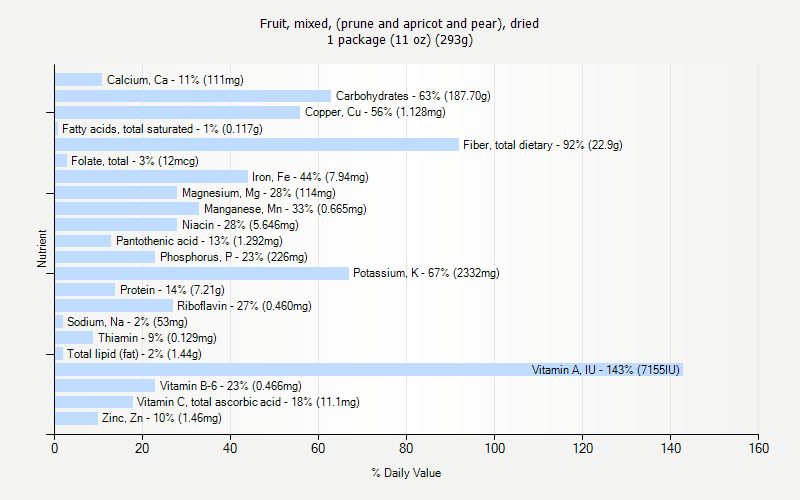Click the Nutrient y-axis label
This screenshot has width=800, height=500.
(42, 249)
